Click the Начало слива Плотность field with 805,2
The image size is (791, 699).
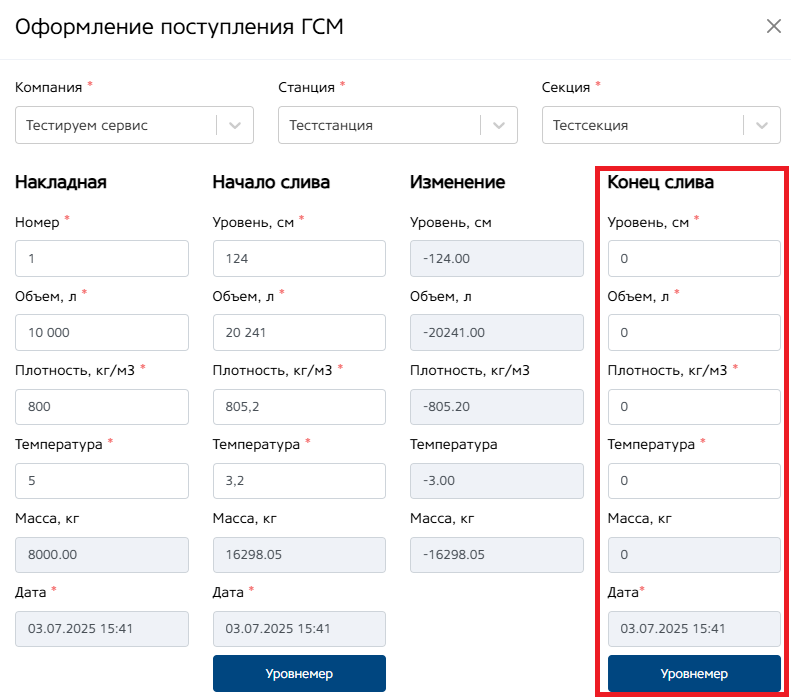click(299, 407)
